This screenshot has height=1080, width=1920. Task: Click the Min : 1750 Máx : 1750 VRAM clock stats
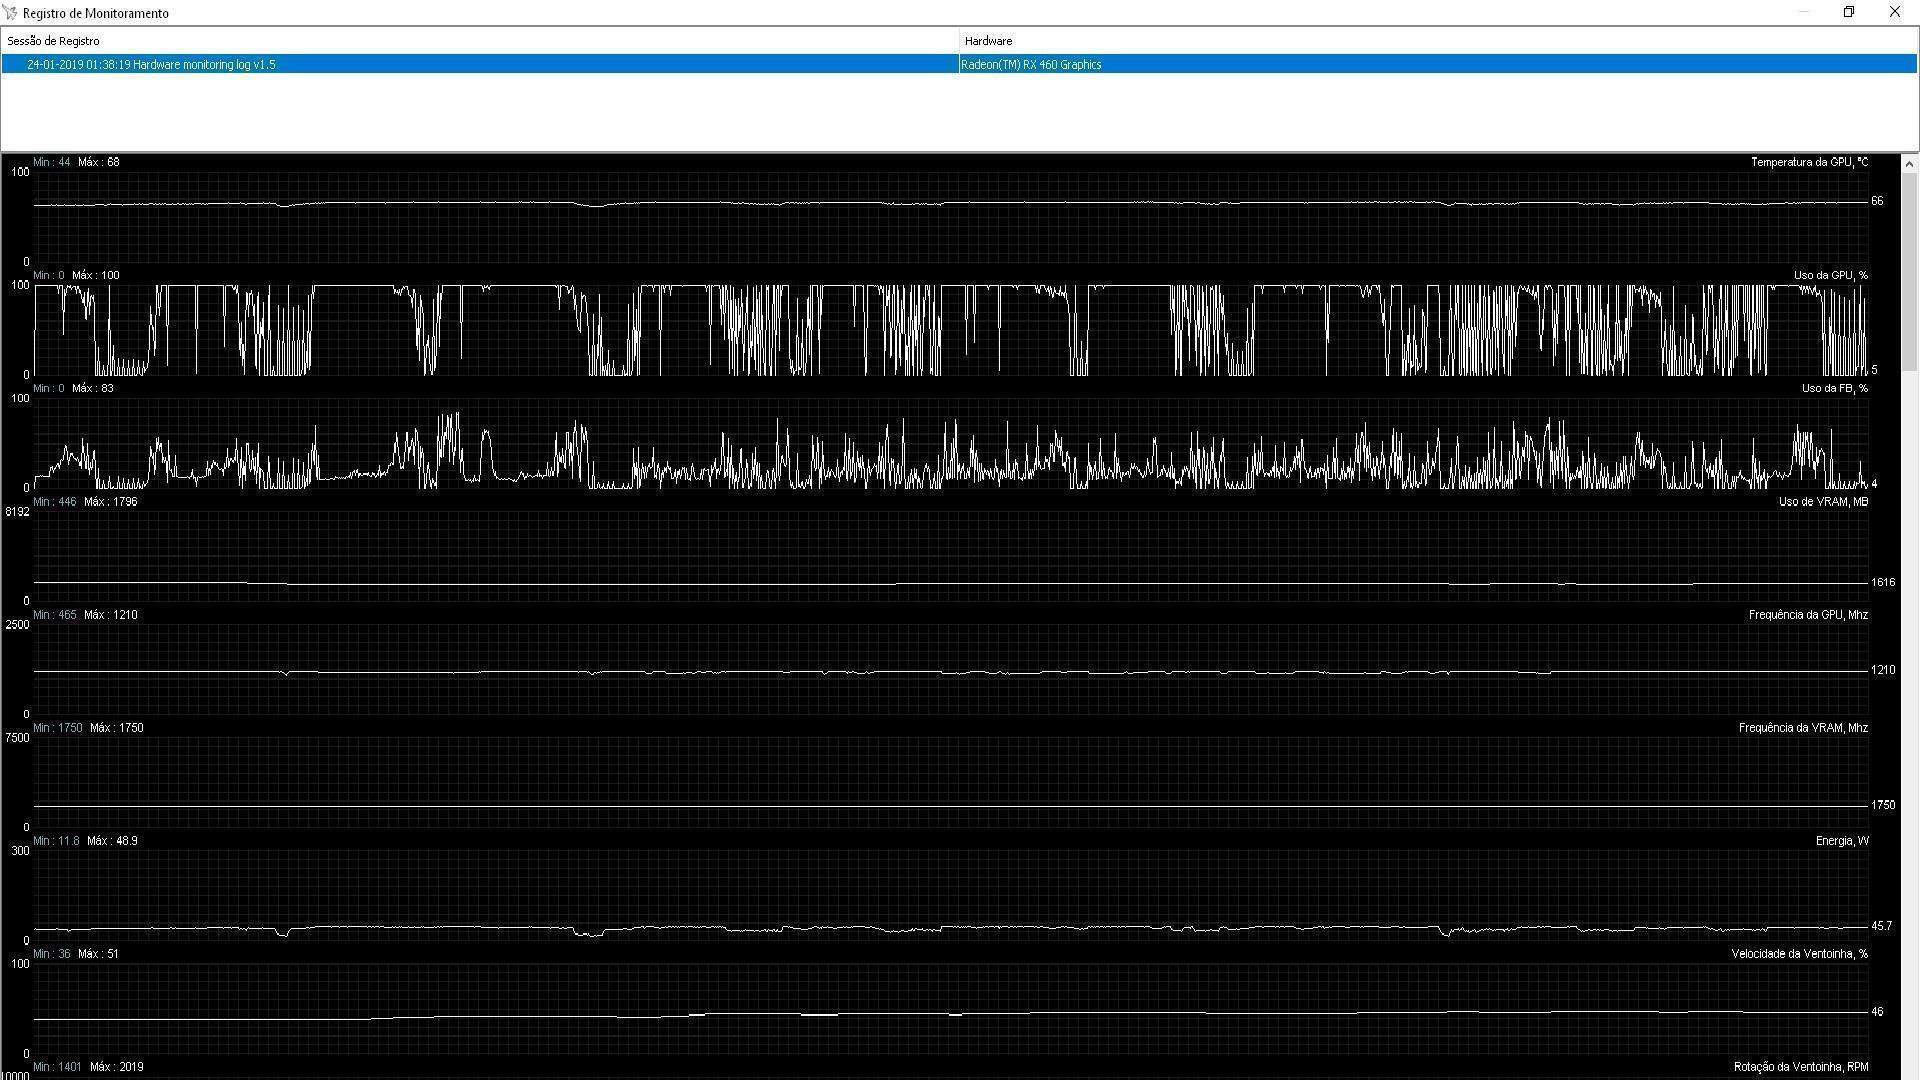pyautogui.click(x=88, y=728)
